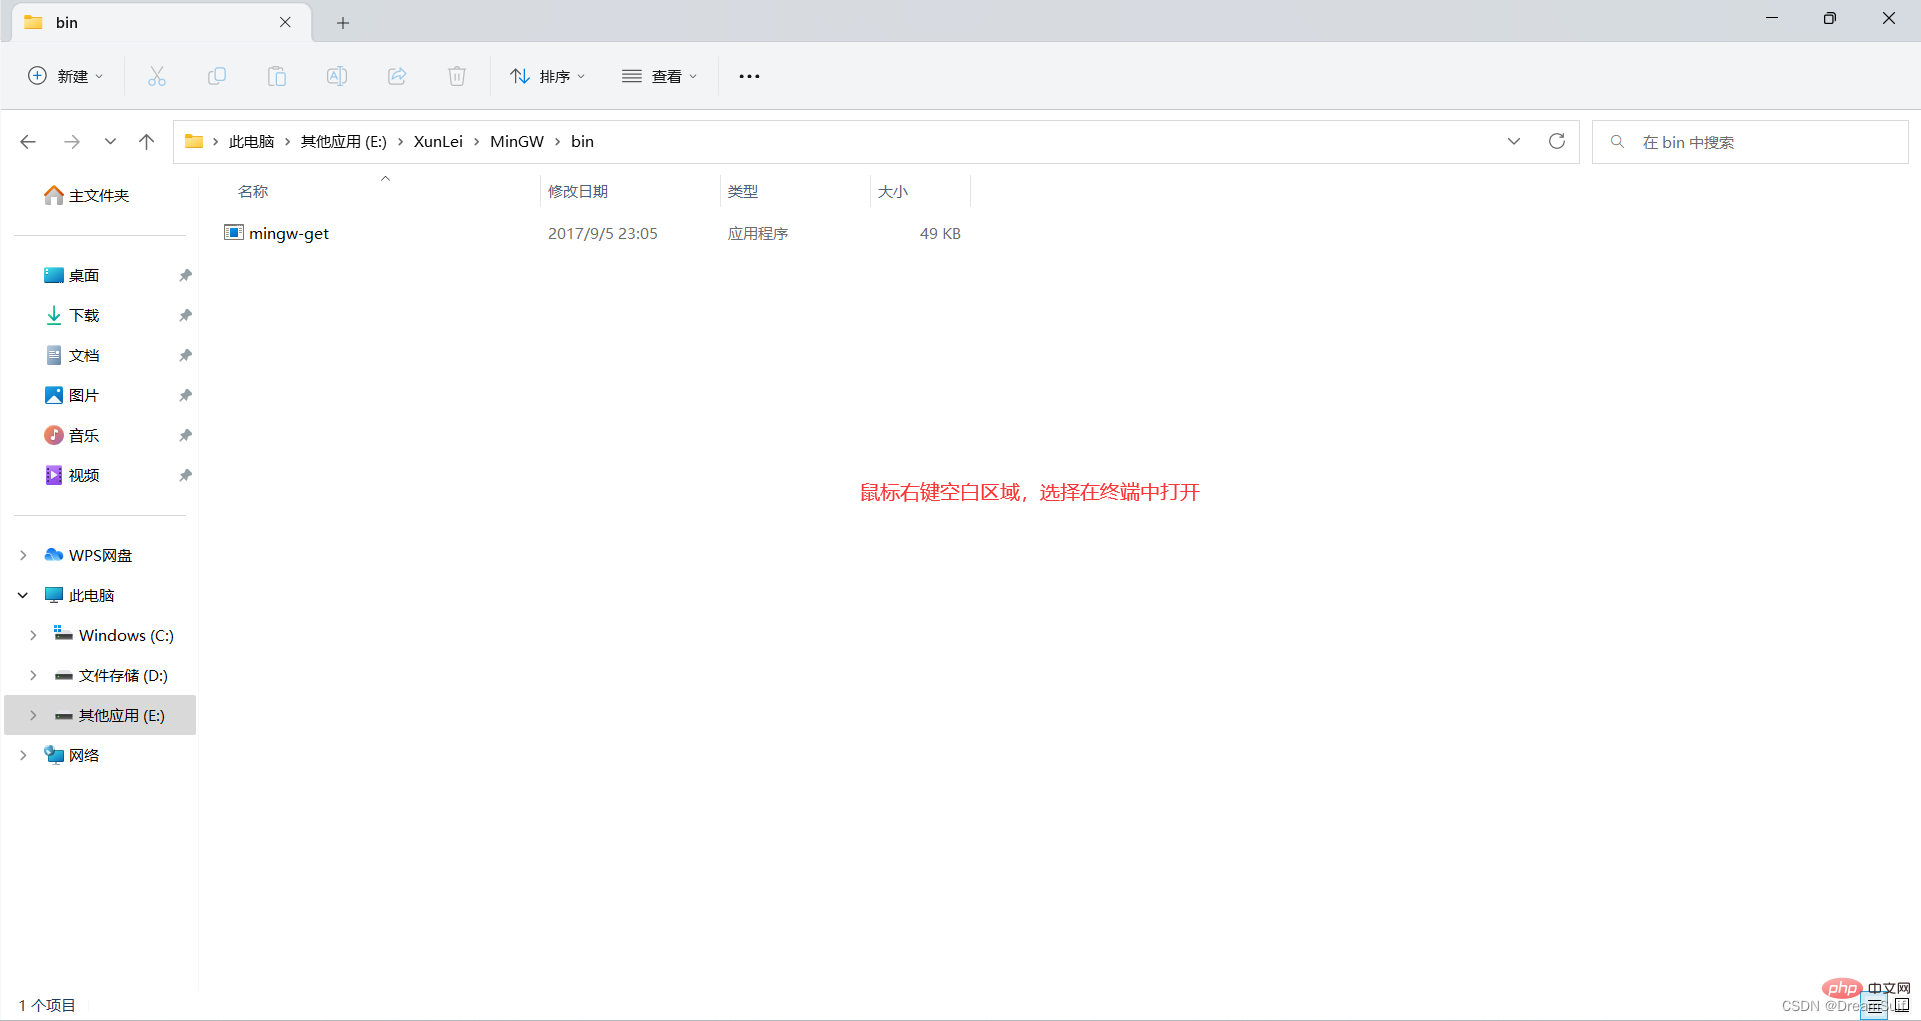Open the 排序 sort dropdown

[x=547, y=76]
